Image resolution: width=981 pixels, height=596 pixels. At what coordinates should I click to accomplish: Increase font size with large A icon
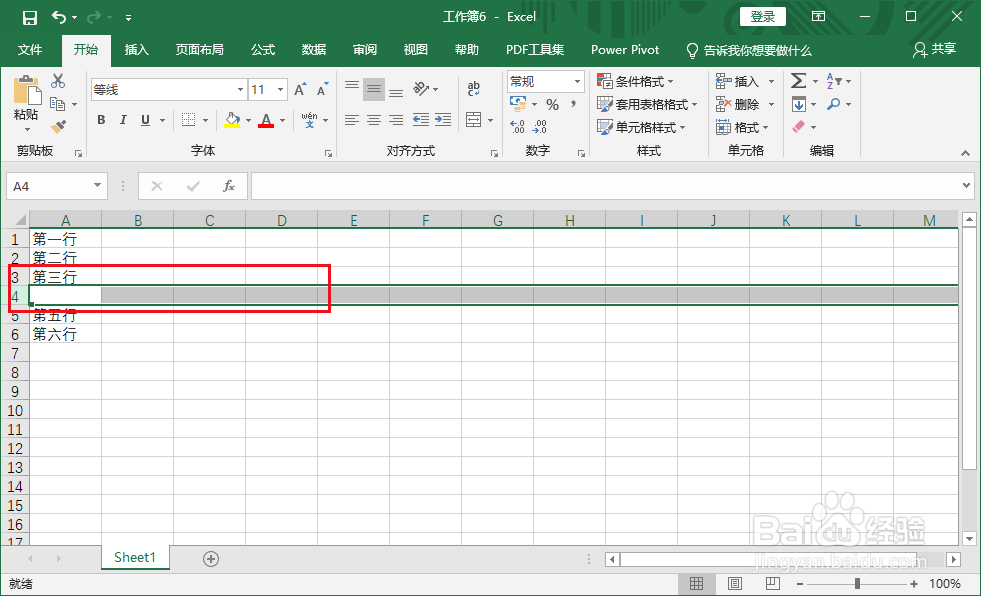(x=301, y=89)
